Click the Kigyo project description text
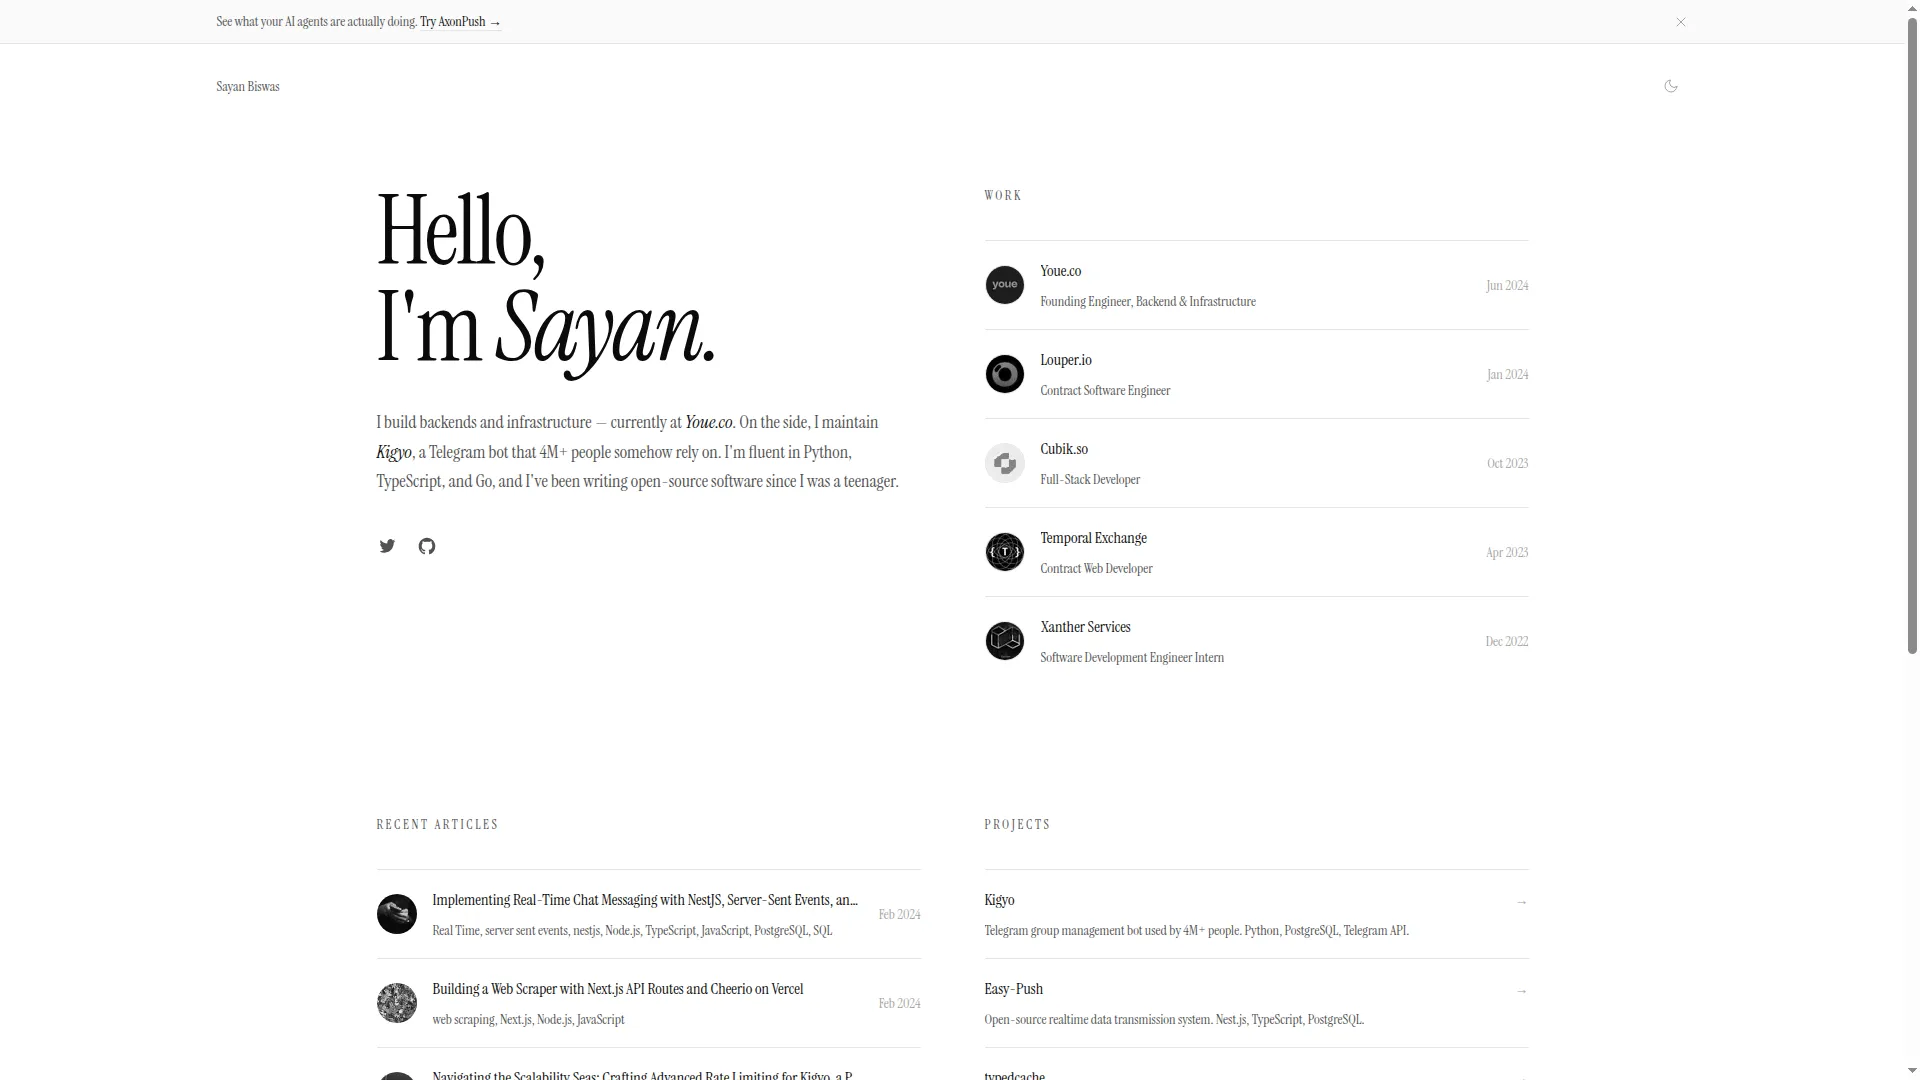Viewport: 1920px width, 1080px height. [x=1196, y=931]
